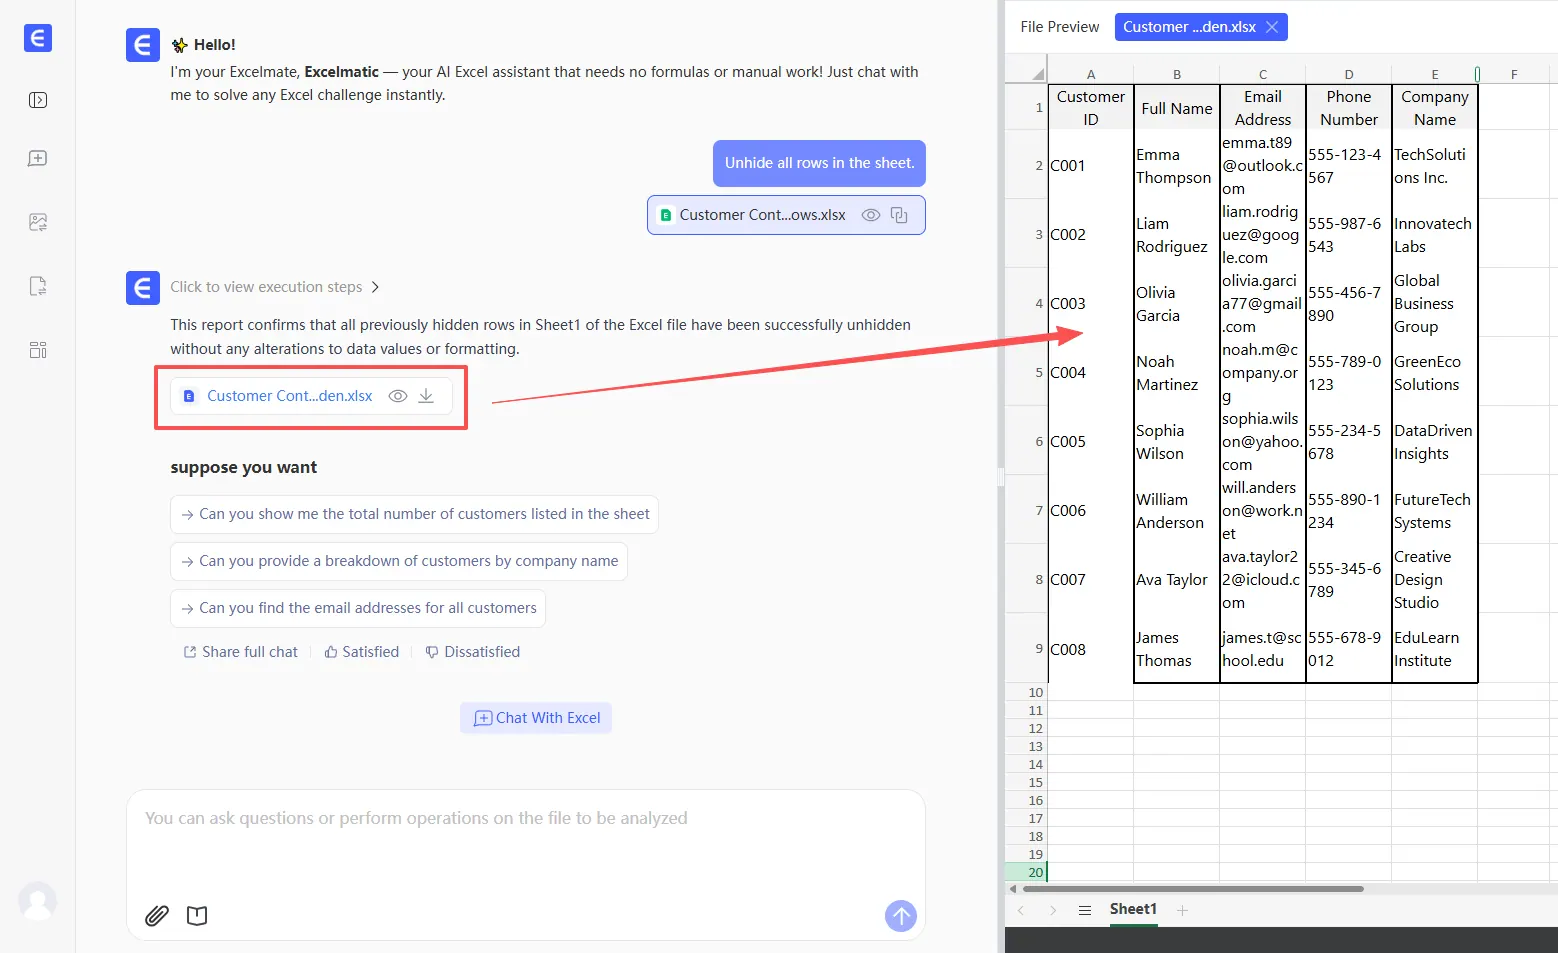
Task: Open the file converter sidebar icon
Action: (x=37, y=286)
